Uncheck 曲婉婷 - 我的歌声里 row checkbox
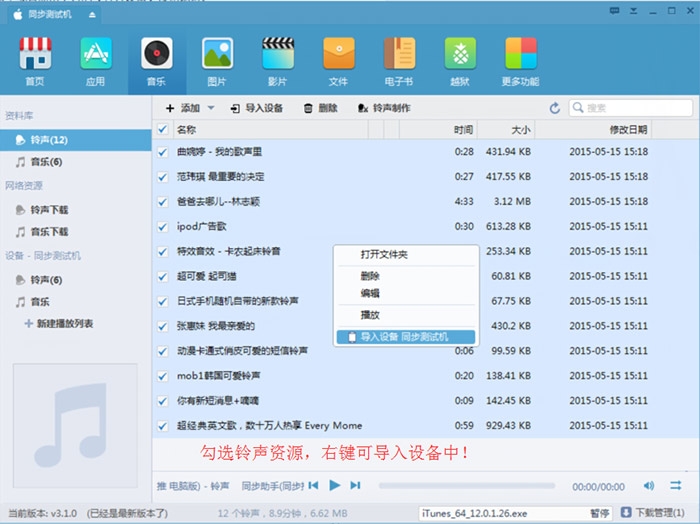Screen dimensions: 700x524 (162, 152)
